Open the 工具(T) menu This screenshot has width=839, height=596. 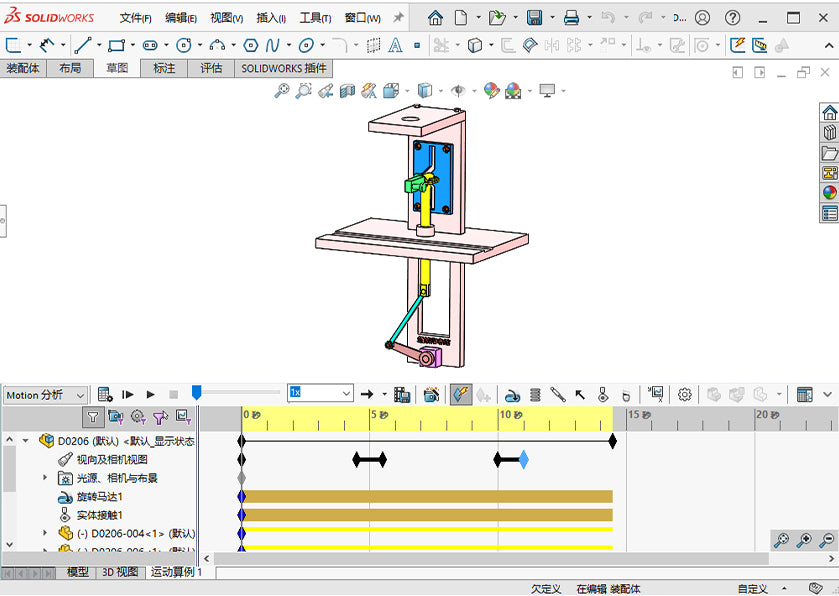pyautogui.click(x=315, y=18)
